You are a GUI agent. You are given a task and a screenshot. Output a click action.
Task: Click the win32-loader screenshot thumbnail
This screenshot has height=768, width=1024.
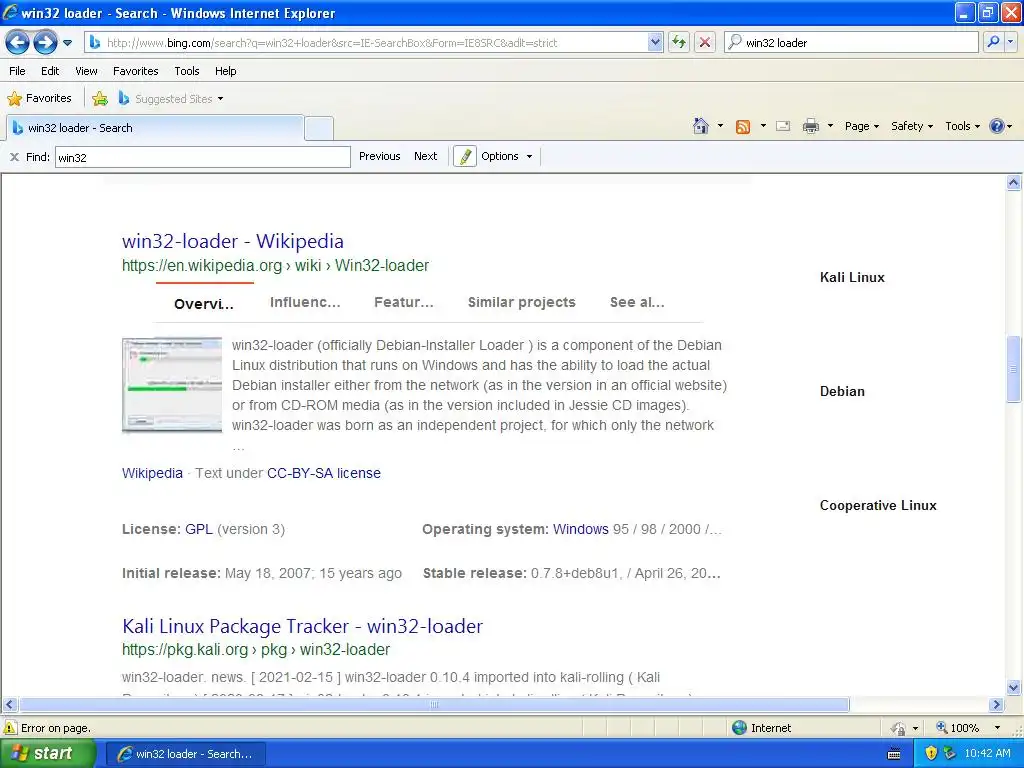tap(172, 385)
